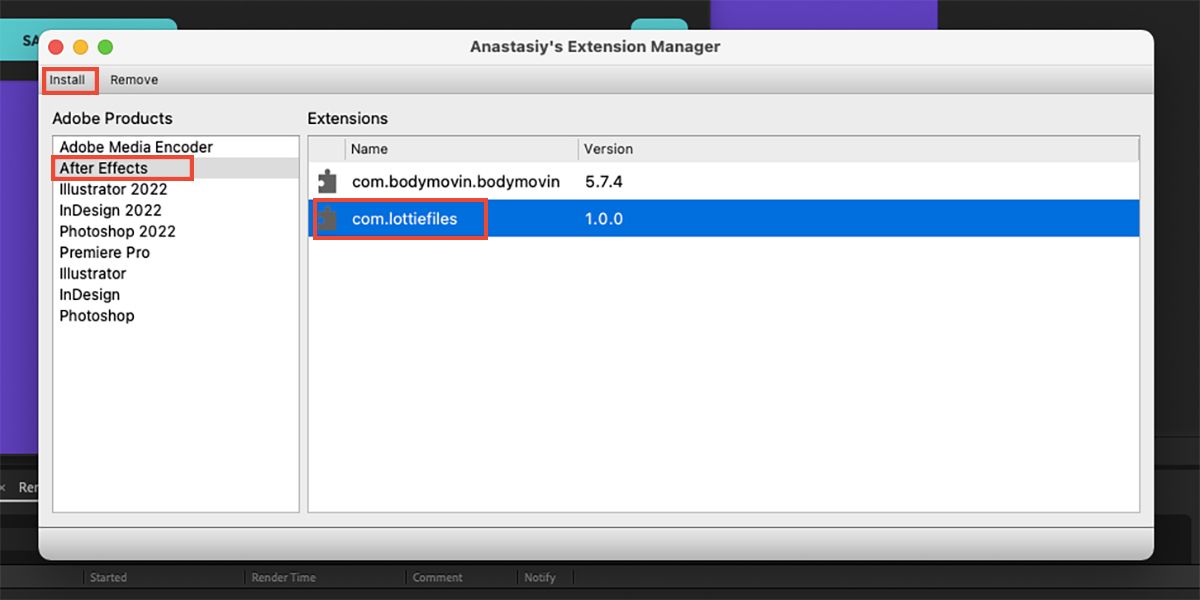Viewport: 1200px width, 600px height.
Task: Click the puzzle icon beside com.lottiefiles
Action: pyautogui.click(x=327, y=218)
